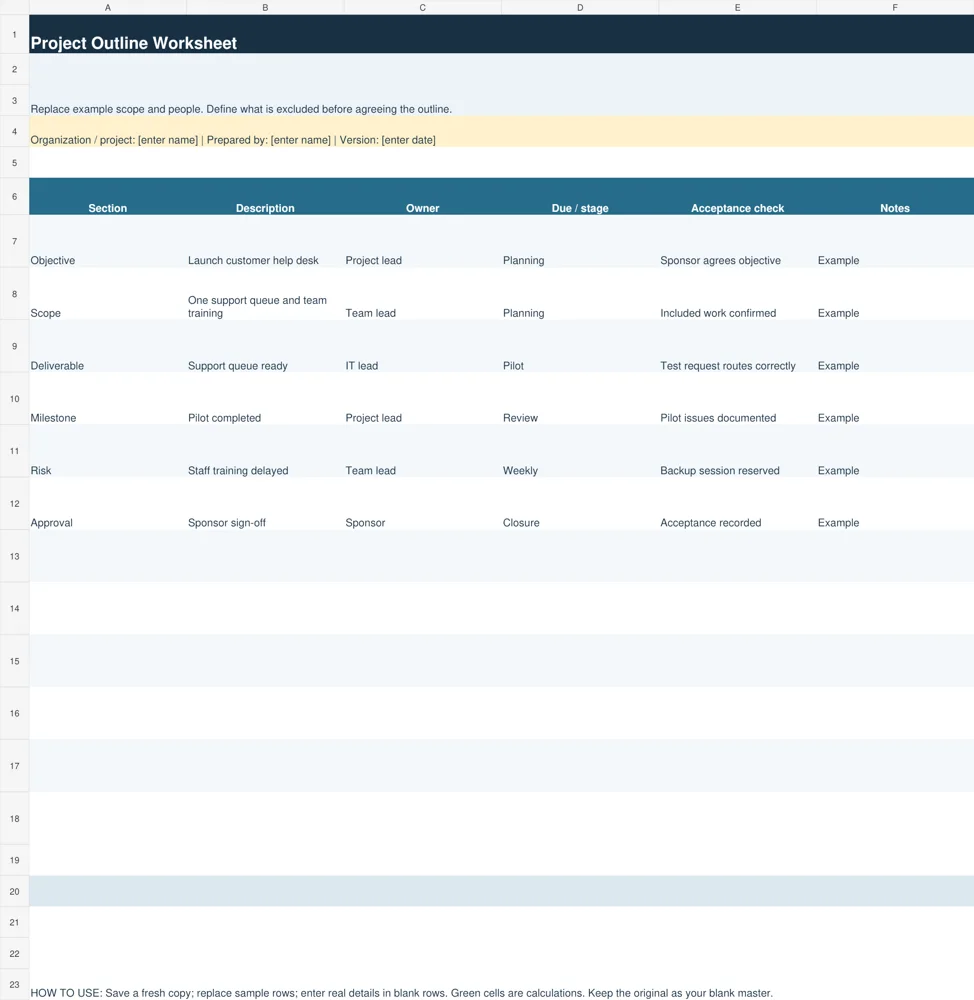Select the 'IT lead' owner cell
This screenshot has height=1000, width=974.
pos(422,346)
